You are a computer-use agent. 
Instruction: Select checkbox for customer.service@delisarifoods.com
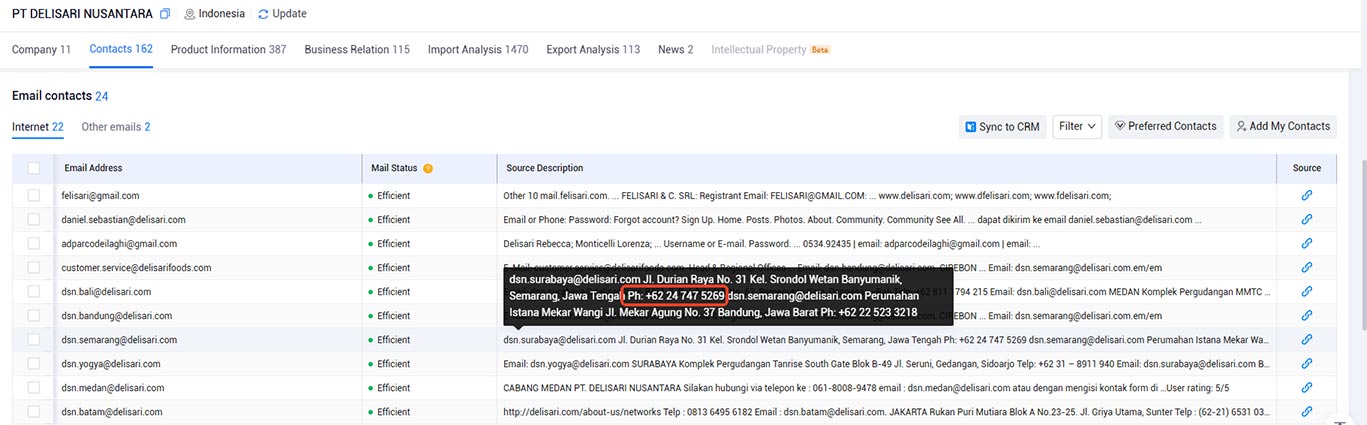(x=34, y=268)
